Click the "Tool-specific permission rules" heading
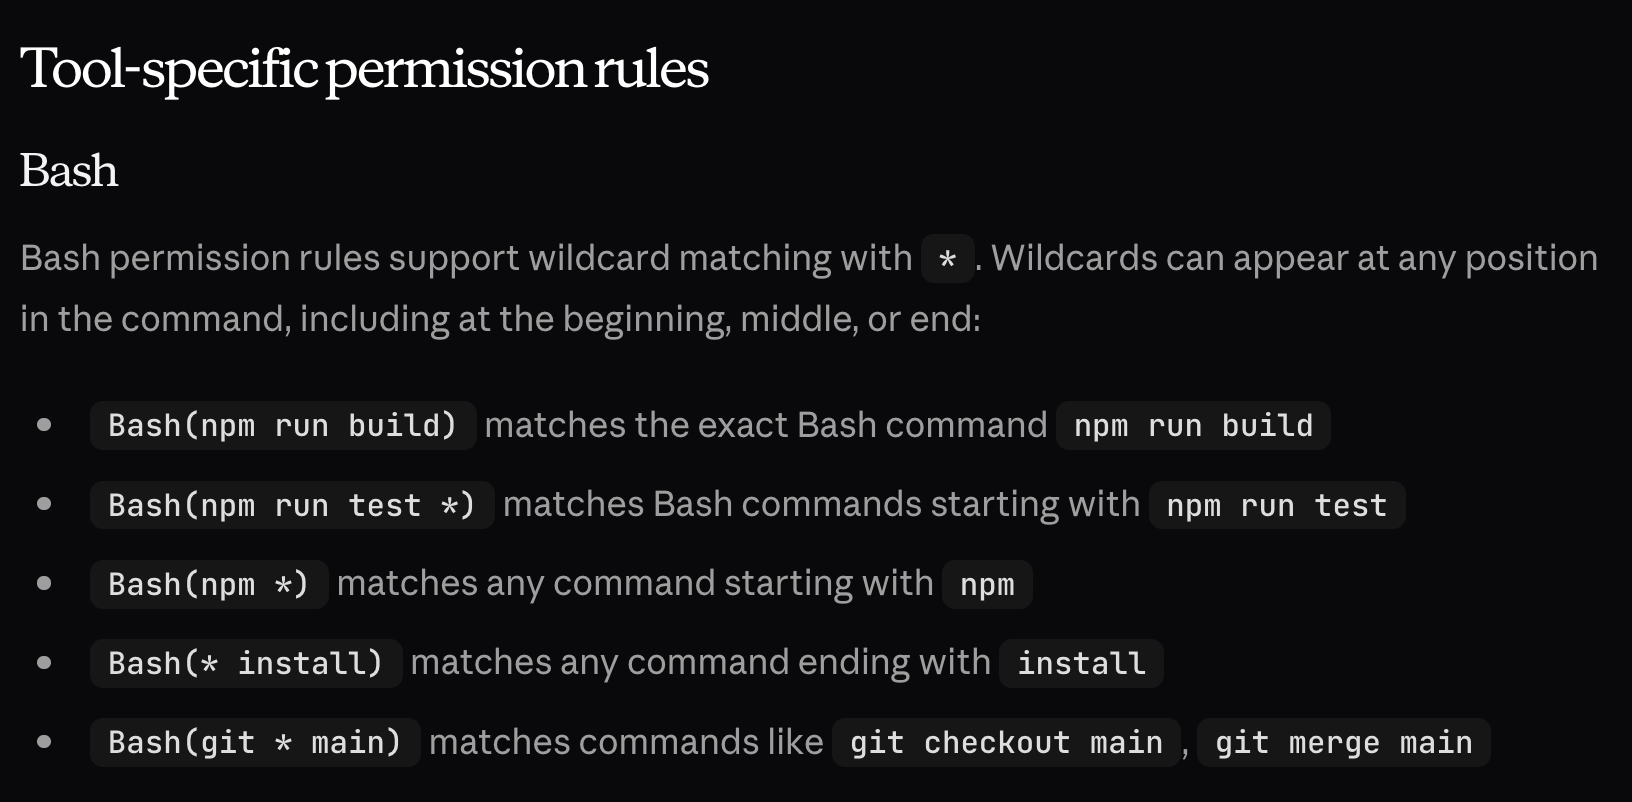 point(364,69)
